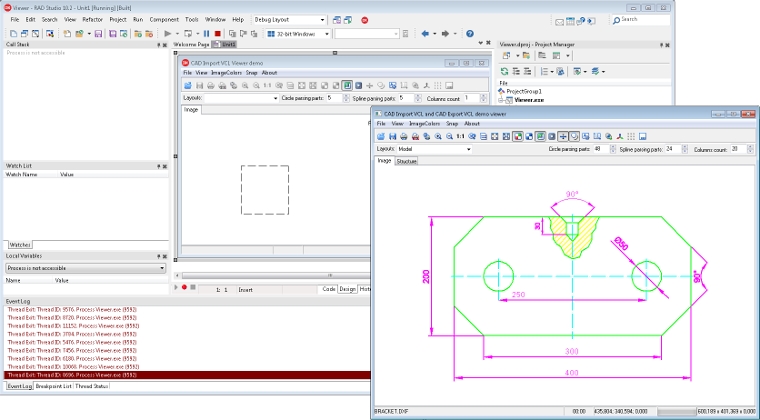Click the Save icon in CAD viewer toolbar

(393, 136)
